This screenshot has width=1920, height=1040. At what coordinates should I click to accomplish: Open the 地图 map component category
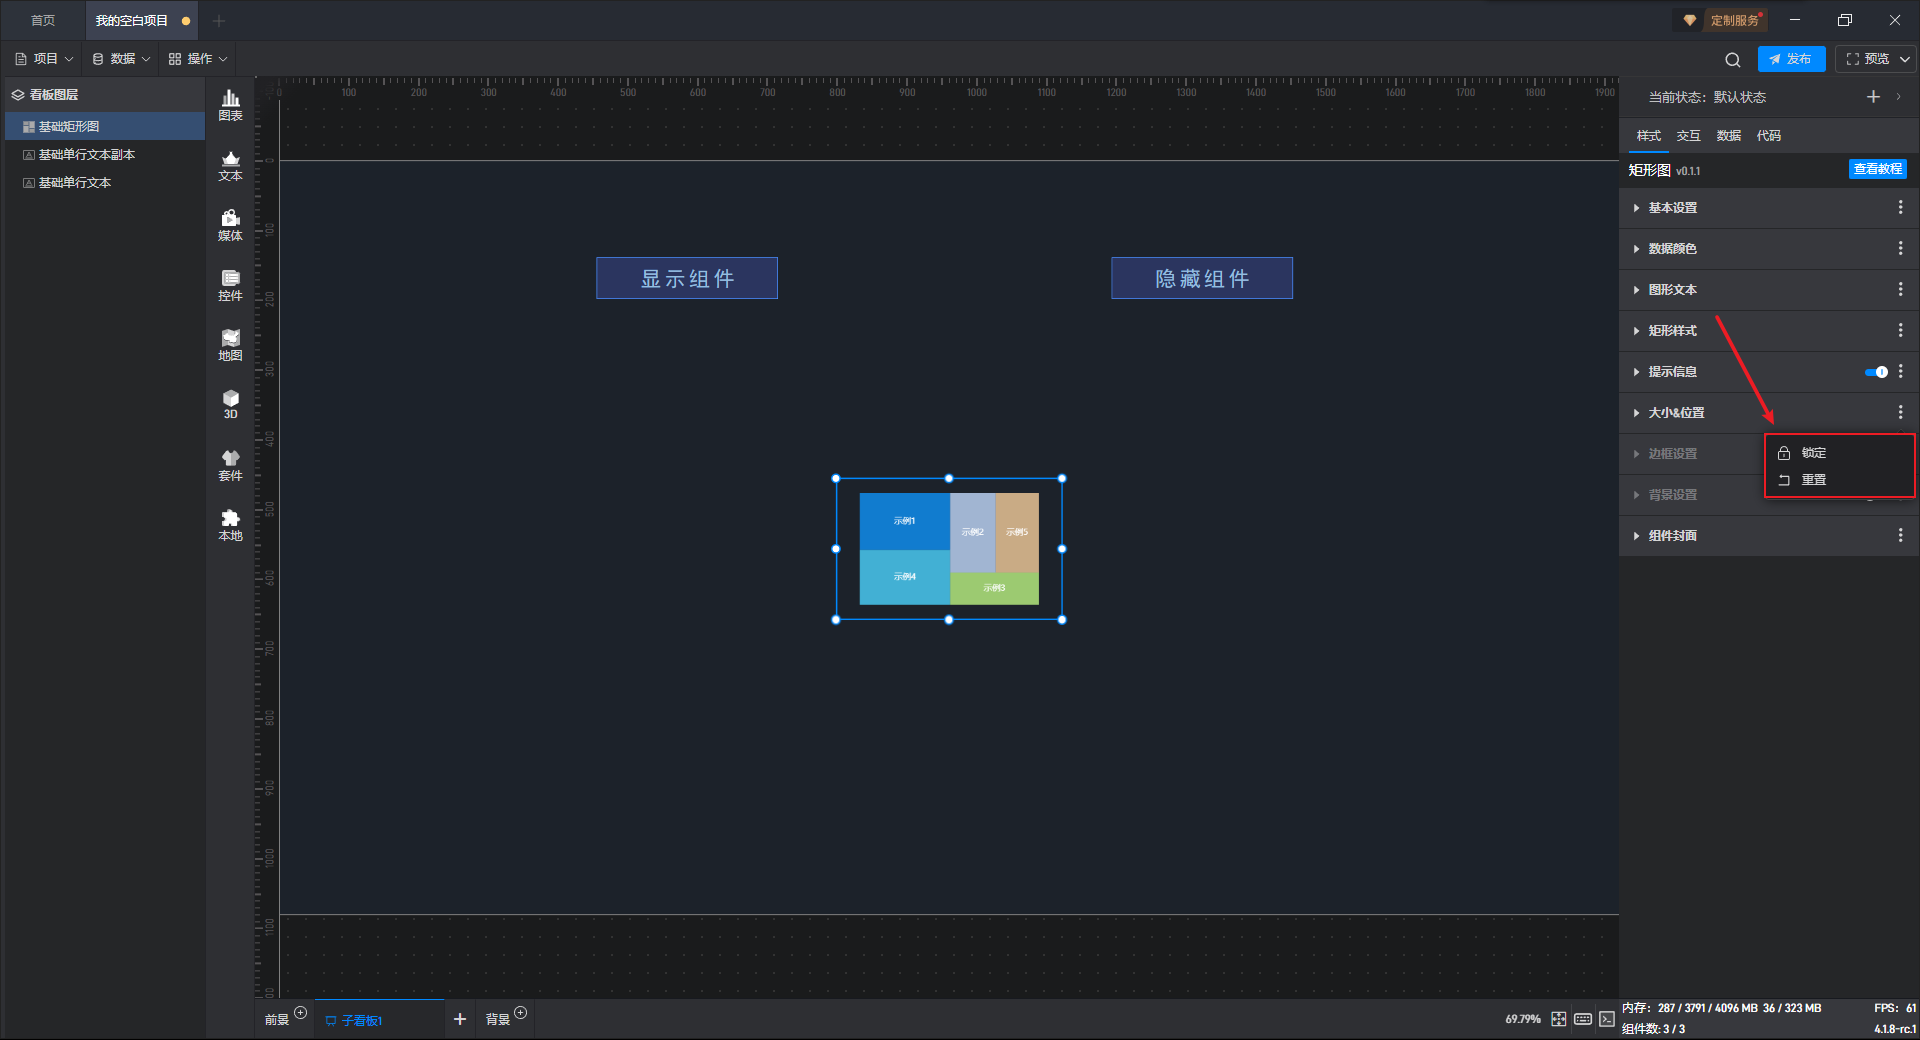pos(230,345)
